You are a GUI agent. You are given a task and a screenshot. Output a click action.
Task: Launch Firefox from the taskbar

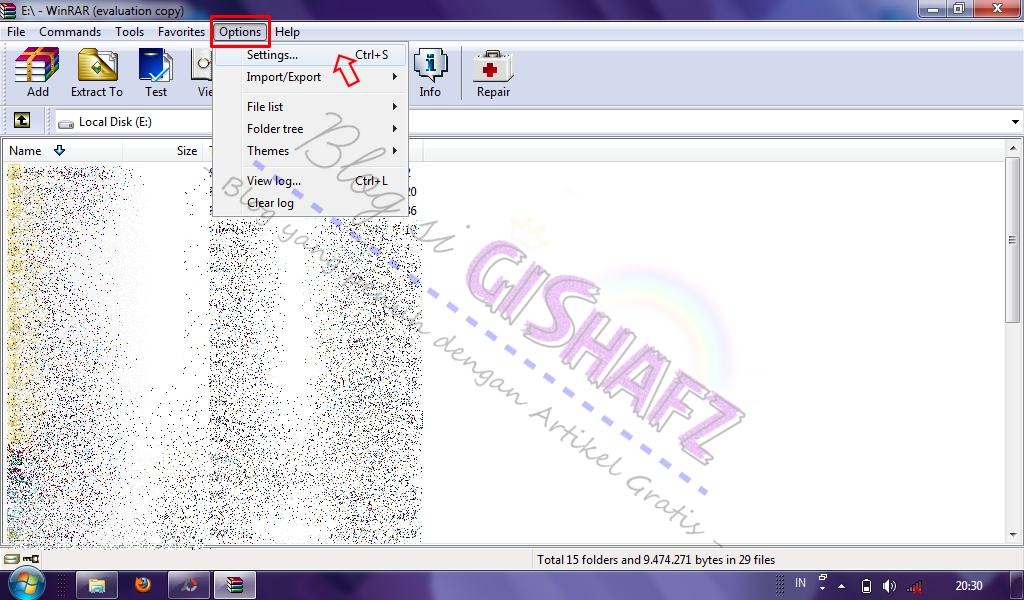click(143, 583)
